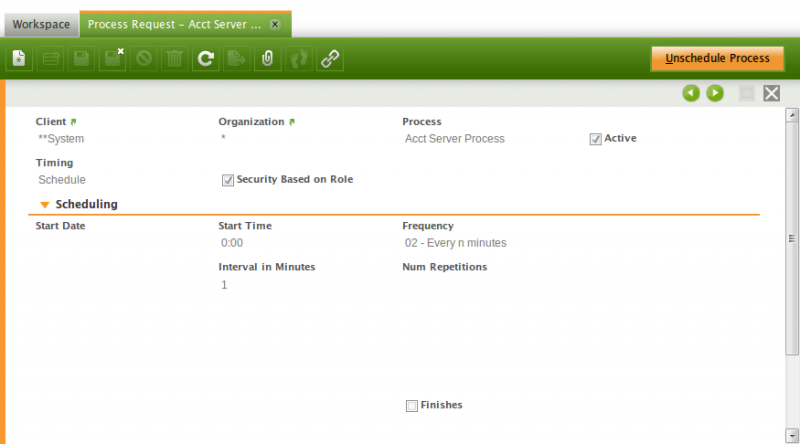Viewport: 800px width, 444px height.
Task: Go to next record with right arrow
Action: [715, 93]
